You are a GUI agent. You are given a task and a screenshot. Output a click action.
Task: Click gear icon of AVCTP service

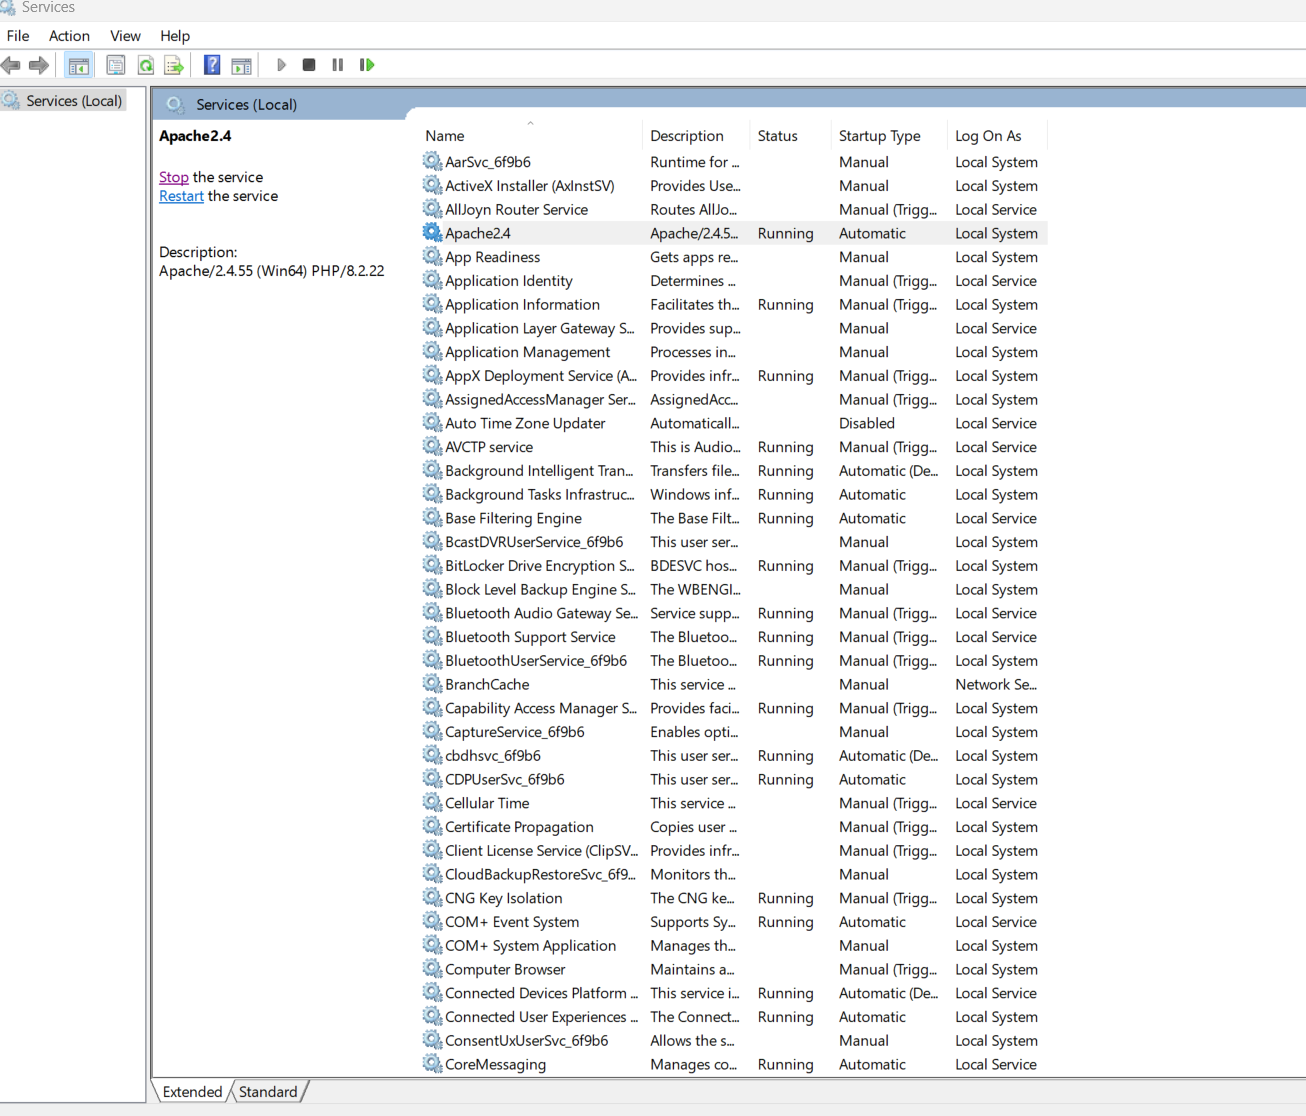click(432, 446)
